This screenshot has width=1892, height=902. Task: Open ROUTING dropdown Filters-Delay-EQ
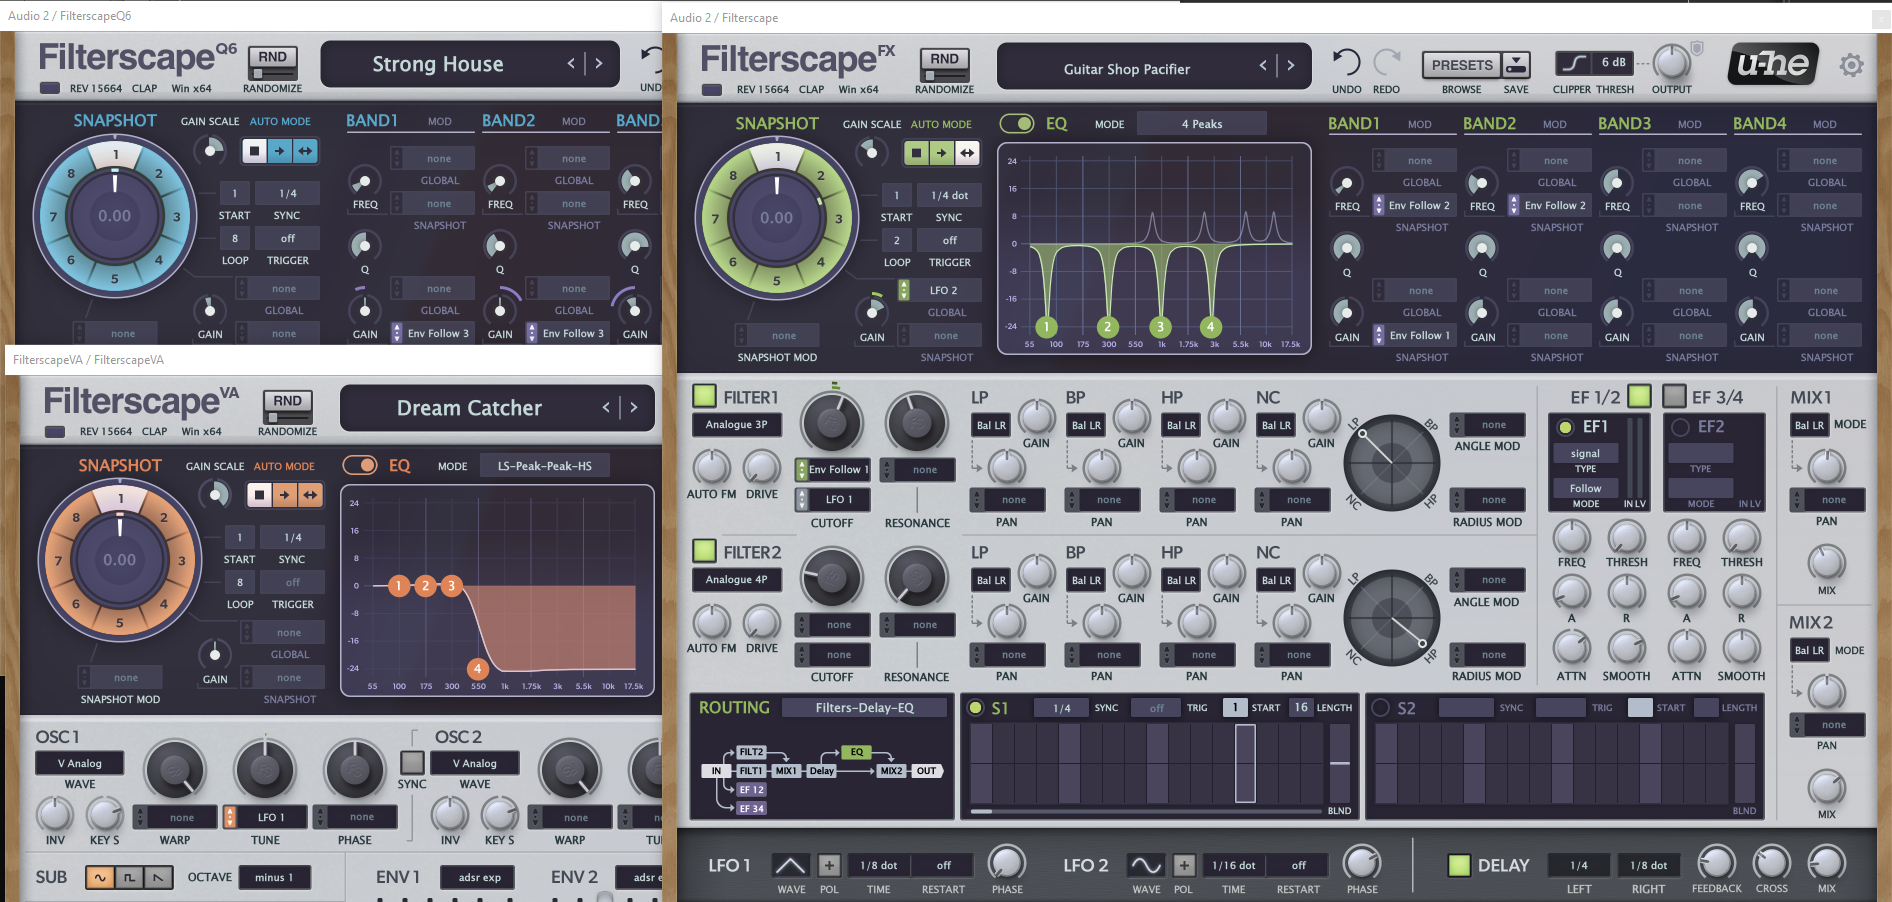coord(864,707)
